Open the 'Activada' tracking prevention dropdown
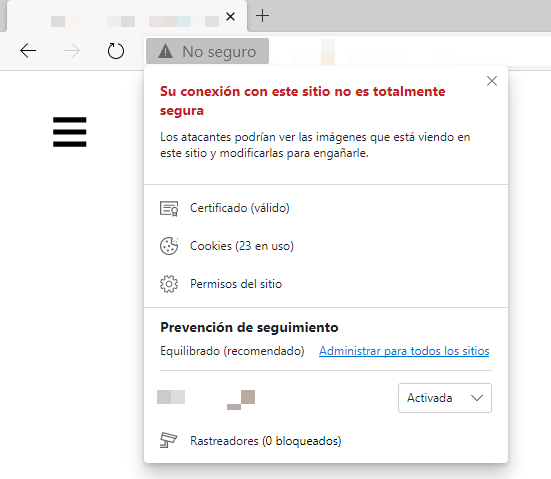551x479 pixels. (445, 398)
